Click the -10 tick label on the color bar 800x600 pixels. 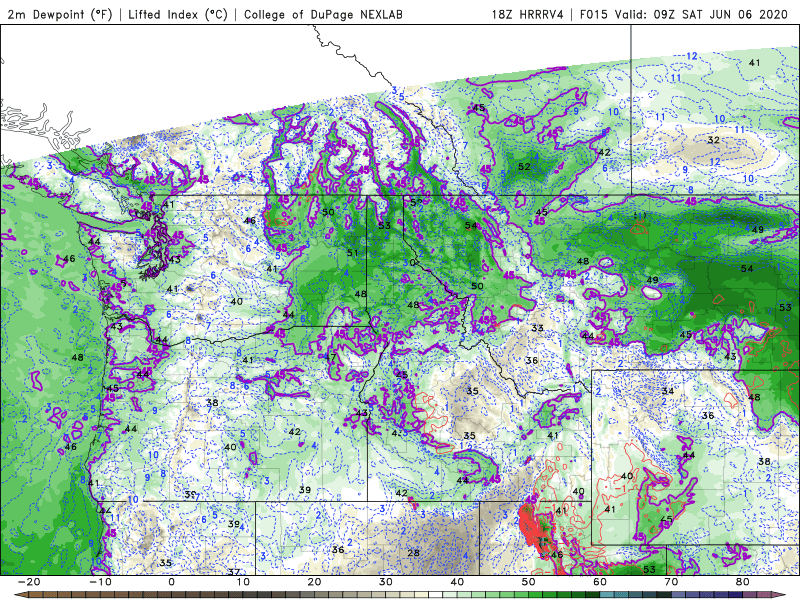coord(100,582)
